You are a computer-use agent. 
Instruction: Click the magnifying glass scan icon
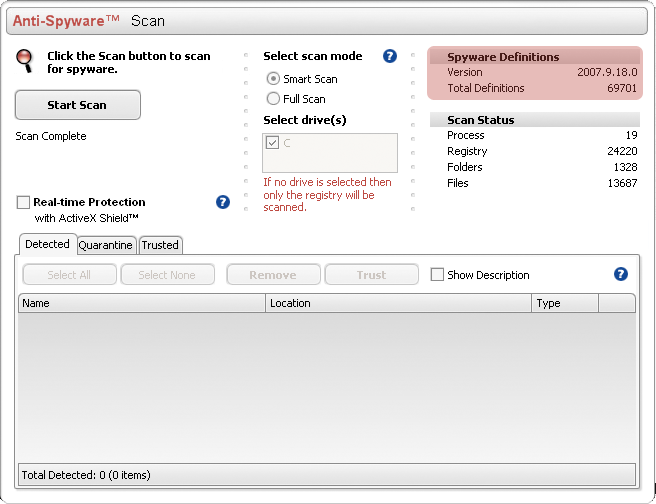coord(24,60)
